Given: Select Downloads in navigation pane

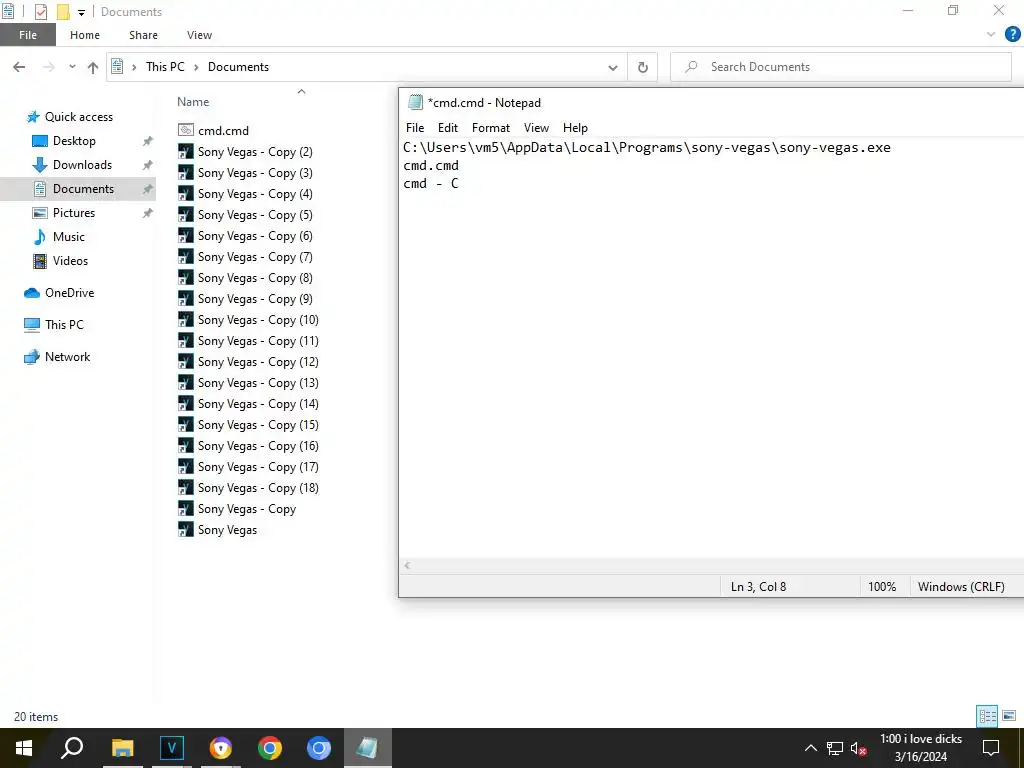Looking at the screenshot, I should (82, 165).
